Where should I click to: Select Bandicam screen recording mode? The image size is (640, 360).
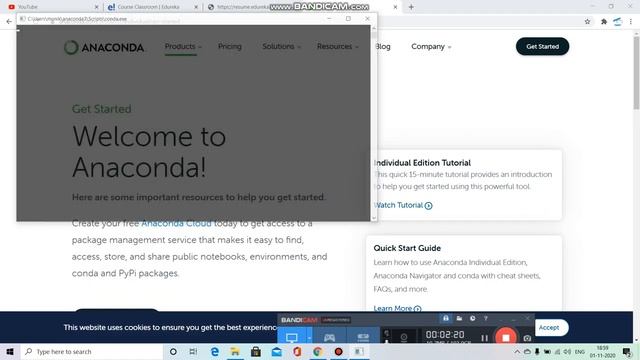click(x=291, y=338)
